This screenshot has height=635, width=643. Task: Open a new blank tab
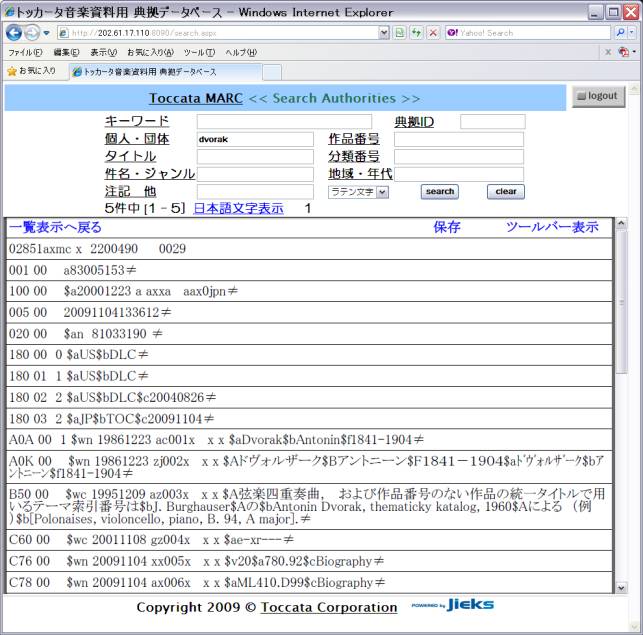pyautogui.click(x=272, y=72)
